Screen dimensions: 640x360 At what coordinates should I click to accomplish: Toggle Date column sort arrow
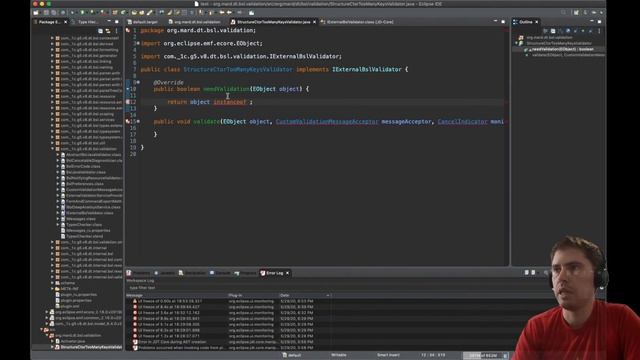click(327, 295)
